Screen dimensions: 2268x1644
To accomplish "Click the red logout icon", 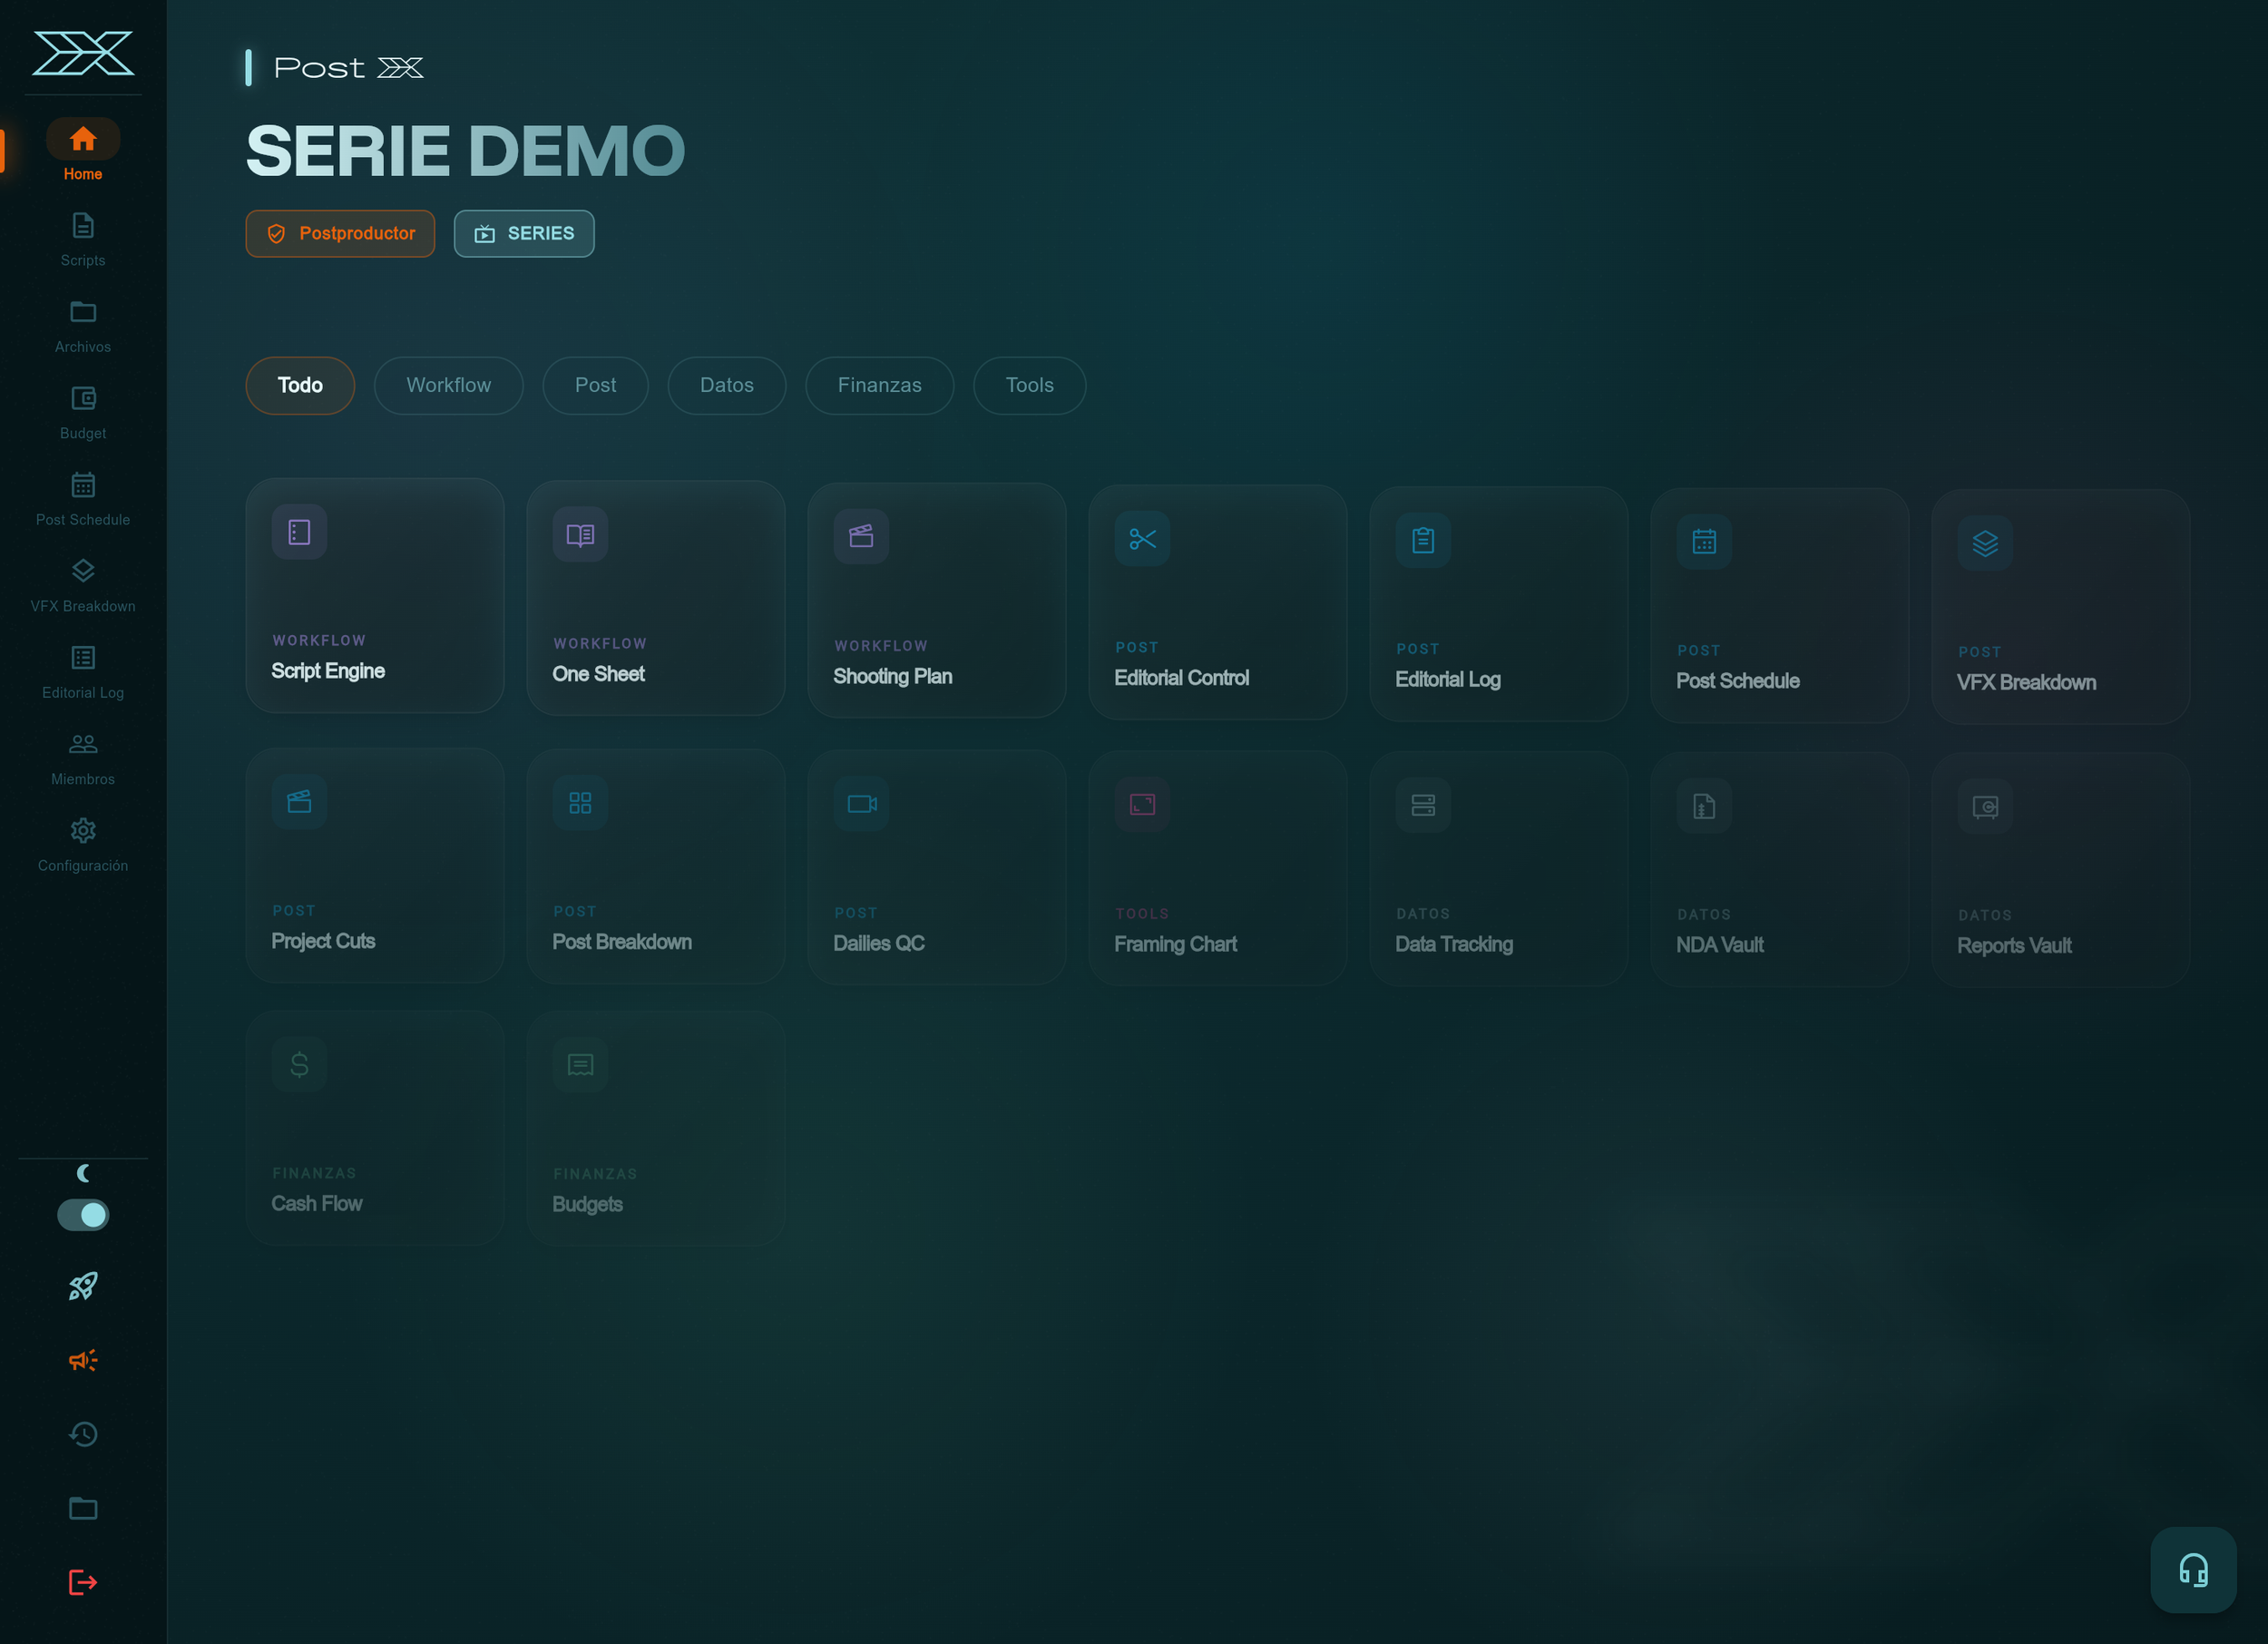I will pos(83,1582).
